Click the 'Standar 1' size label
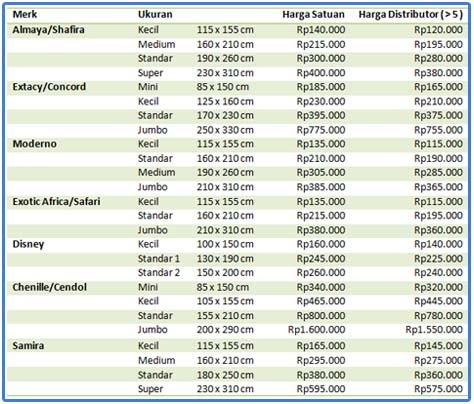The width and height of the screenshot is (474, 404). click(x=159, y=259)
